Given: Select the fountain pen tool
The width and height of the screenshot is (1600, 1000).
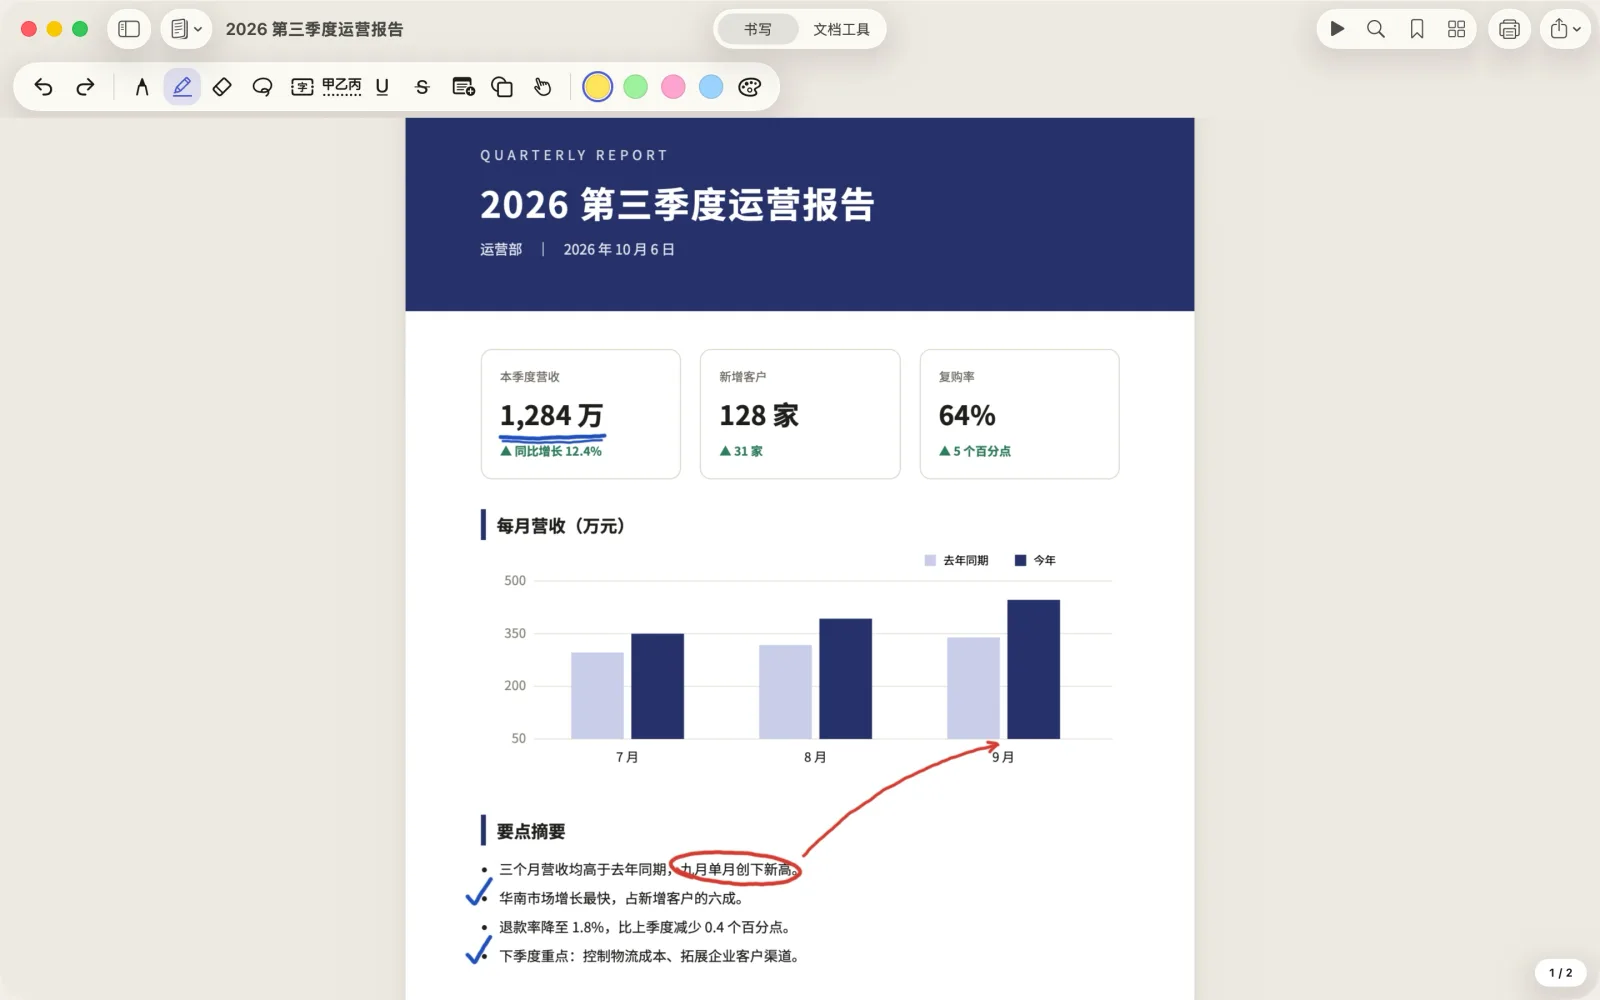Looking at the screenshot, I should tap(142, 87).
